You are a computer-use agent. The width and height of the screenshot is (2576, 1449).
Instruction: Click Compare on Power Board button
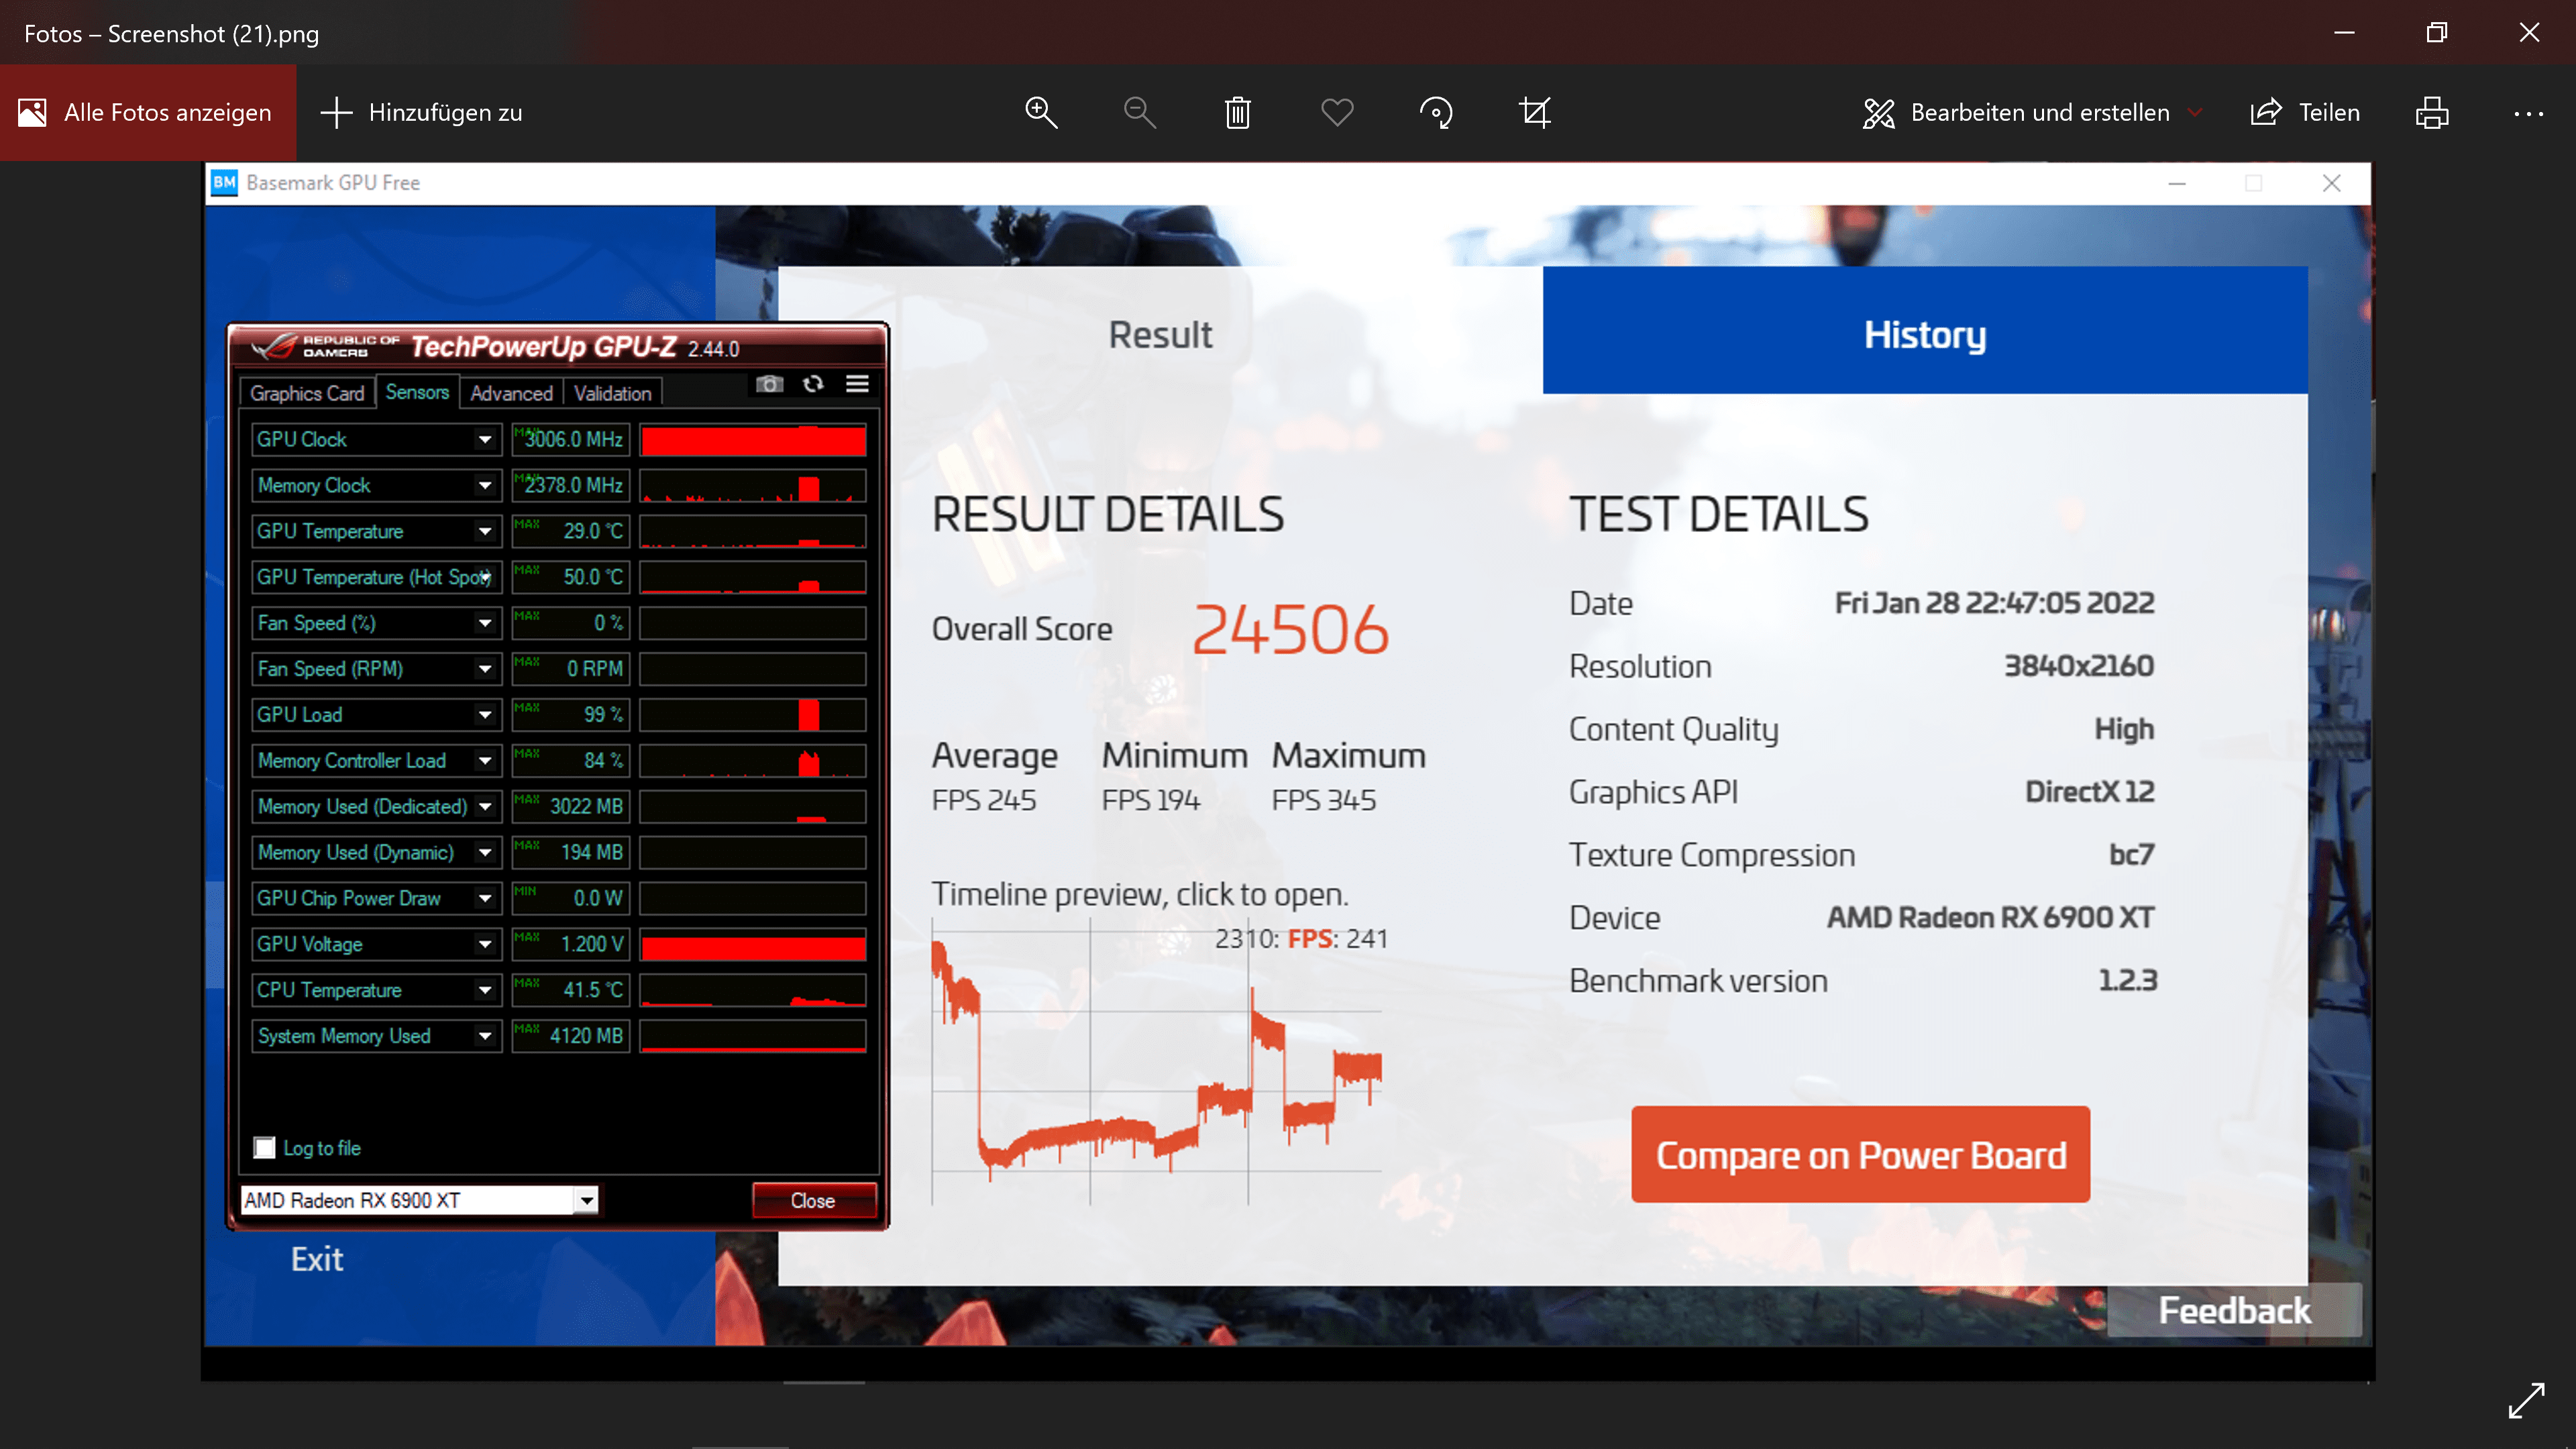click(1860, 1155)
